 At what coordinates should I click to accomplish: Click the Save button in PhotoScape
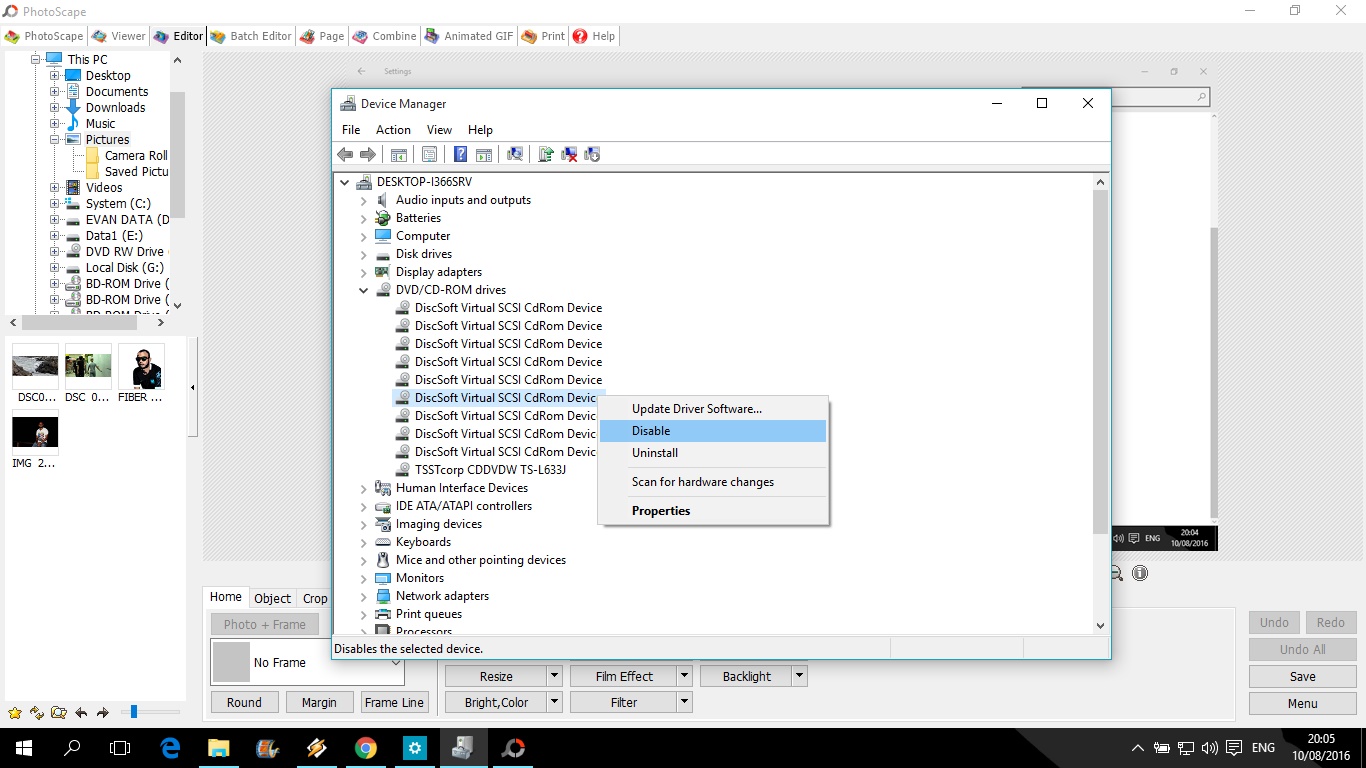click(x=1301, y=676)
